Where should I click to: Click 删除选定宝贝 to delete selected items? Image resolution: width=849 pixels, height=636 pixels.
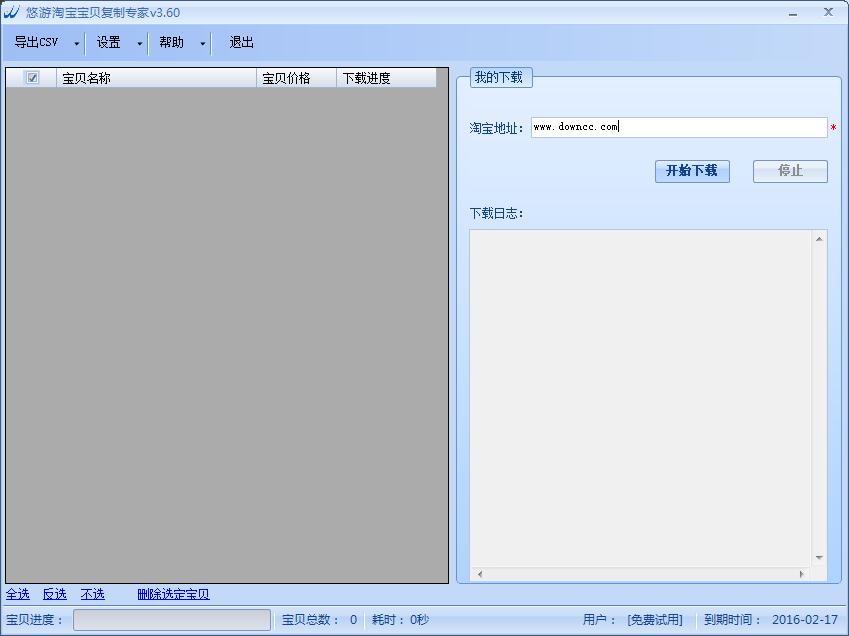pyautogui.click(x=172, y=594)
